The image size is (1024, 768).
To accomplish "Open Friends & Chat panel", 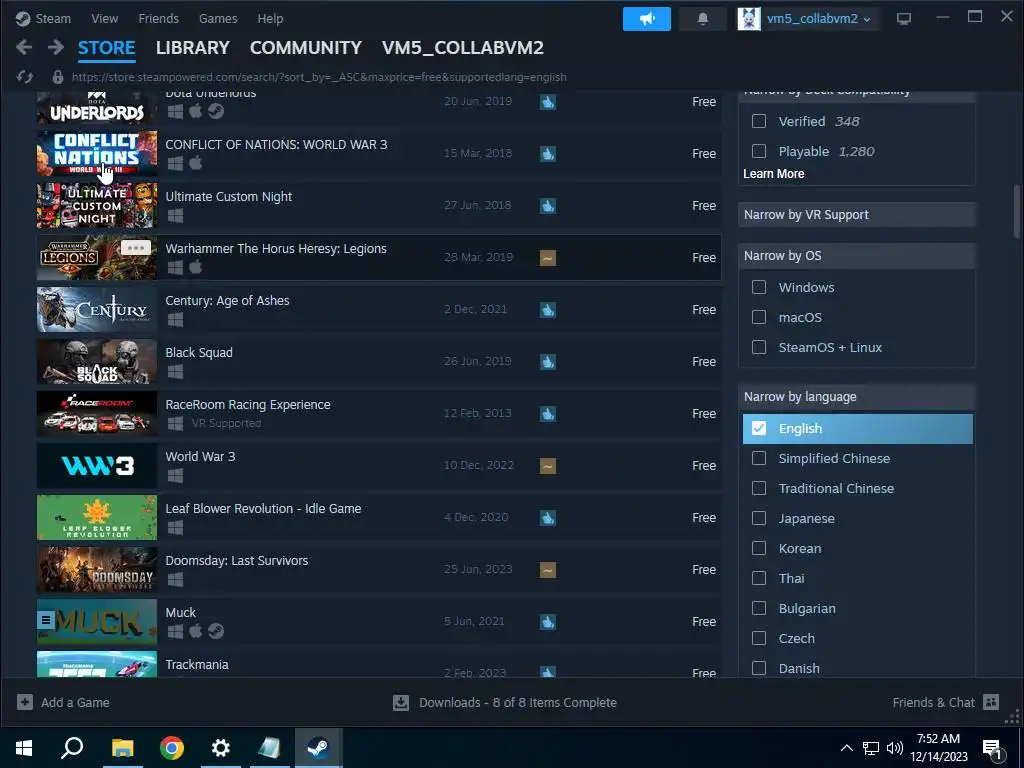I will click(x=946, y=702).
